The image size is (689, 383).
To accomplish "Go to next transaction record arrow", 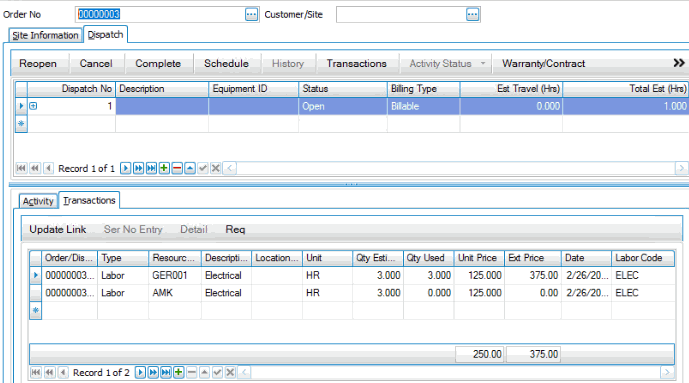I will 140,372.
